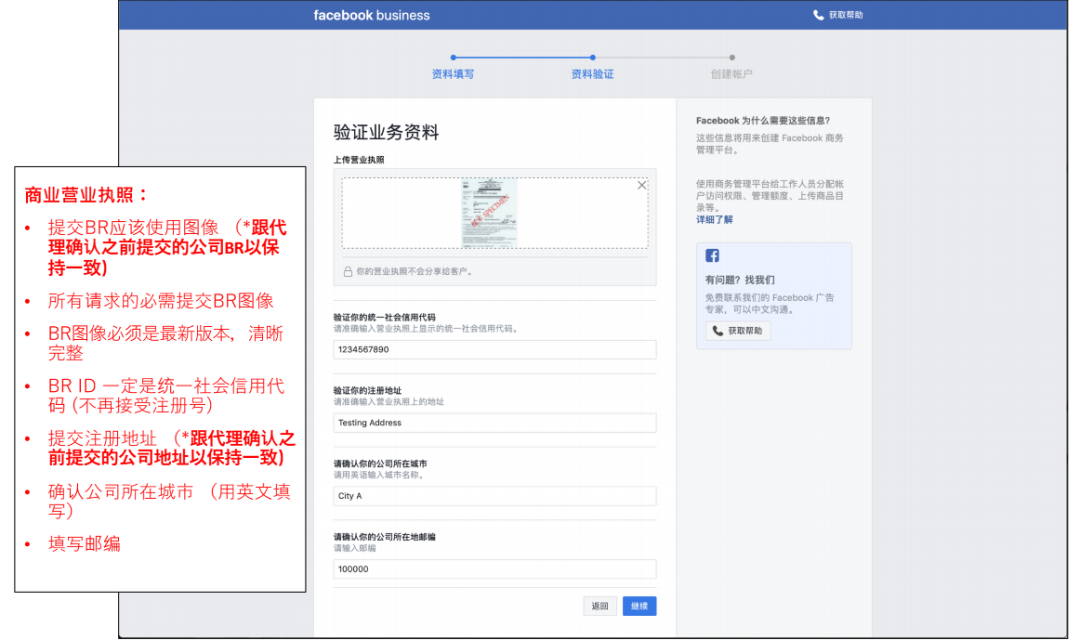Click the credit code field with 1234567890
The image size is (1080, 640).
[x=495, y=349]
